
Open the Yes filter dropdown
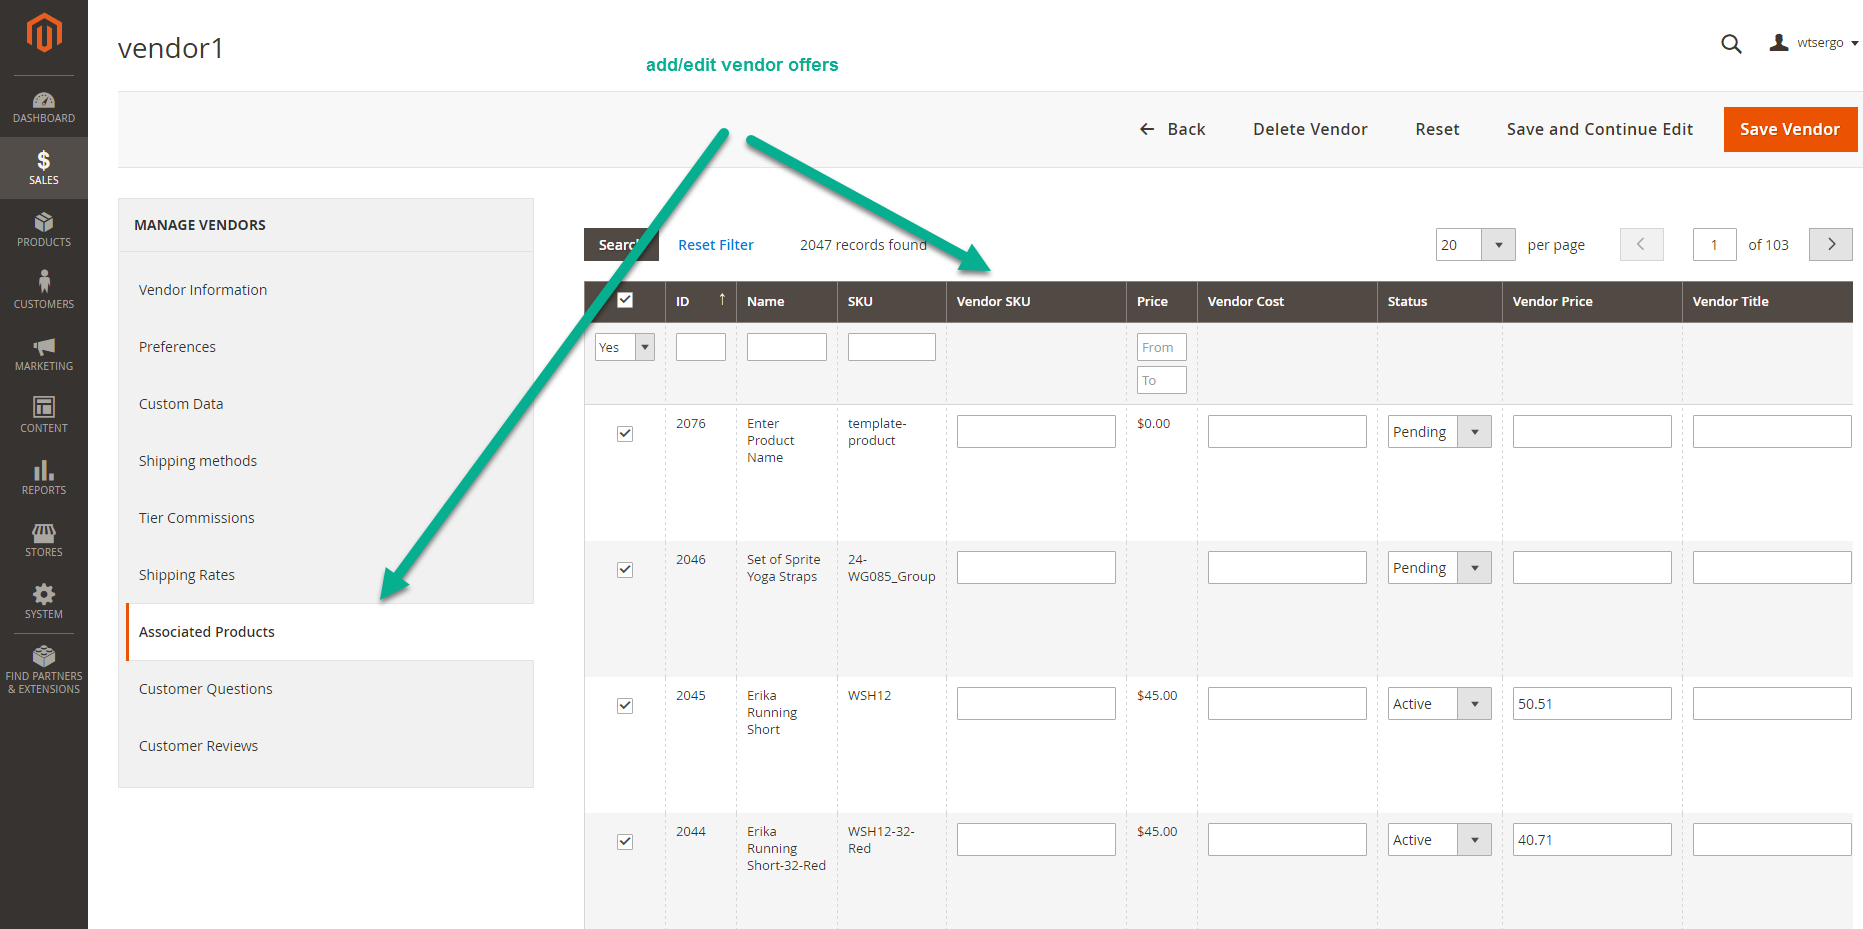(x=625, y=347)
